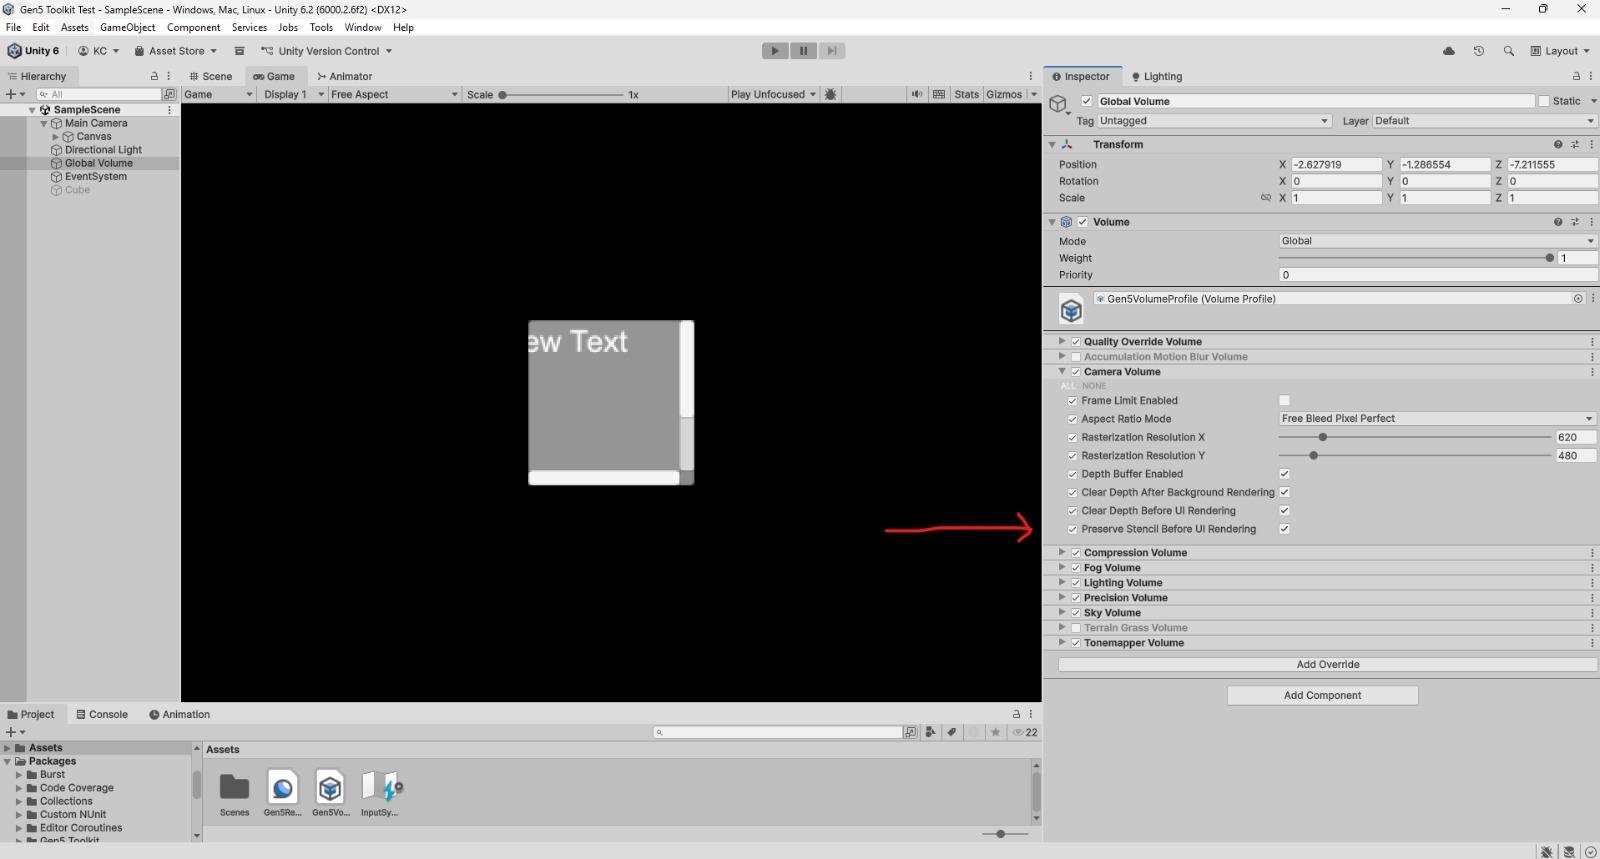
Task: Open the Volume Mode dropdown set to Global
Action: [x=1438, y=241]
